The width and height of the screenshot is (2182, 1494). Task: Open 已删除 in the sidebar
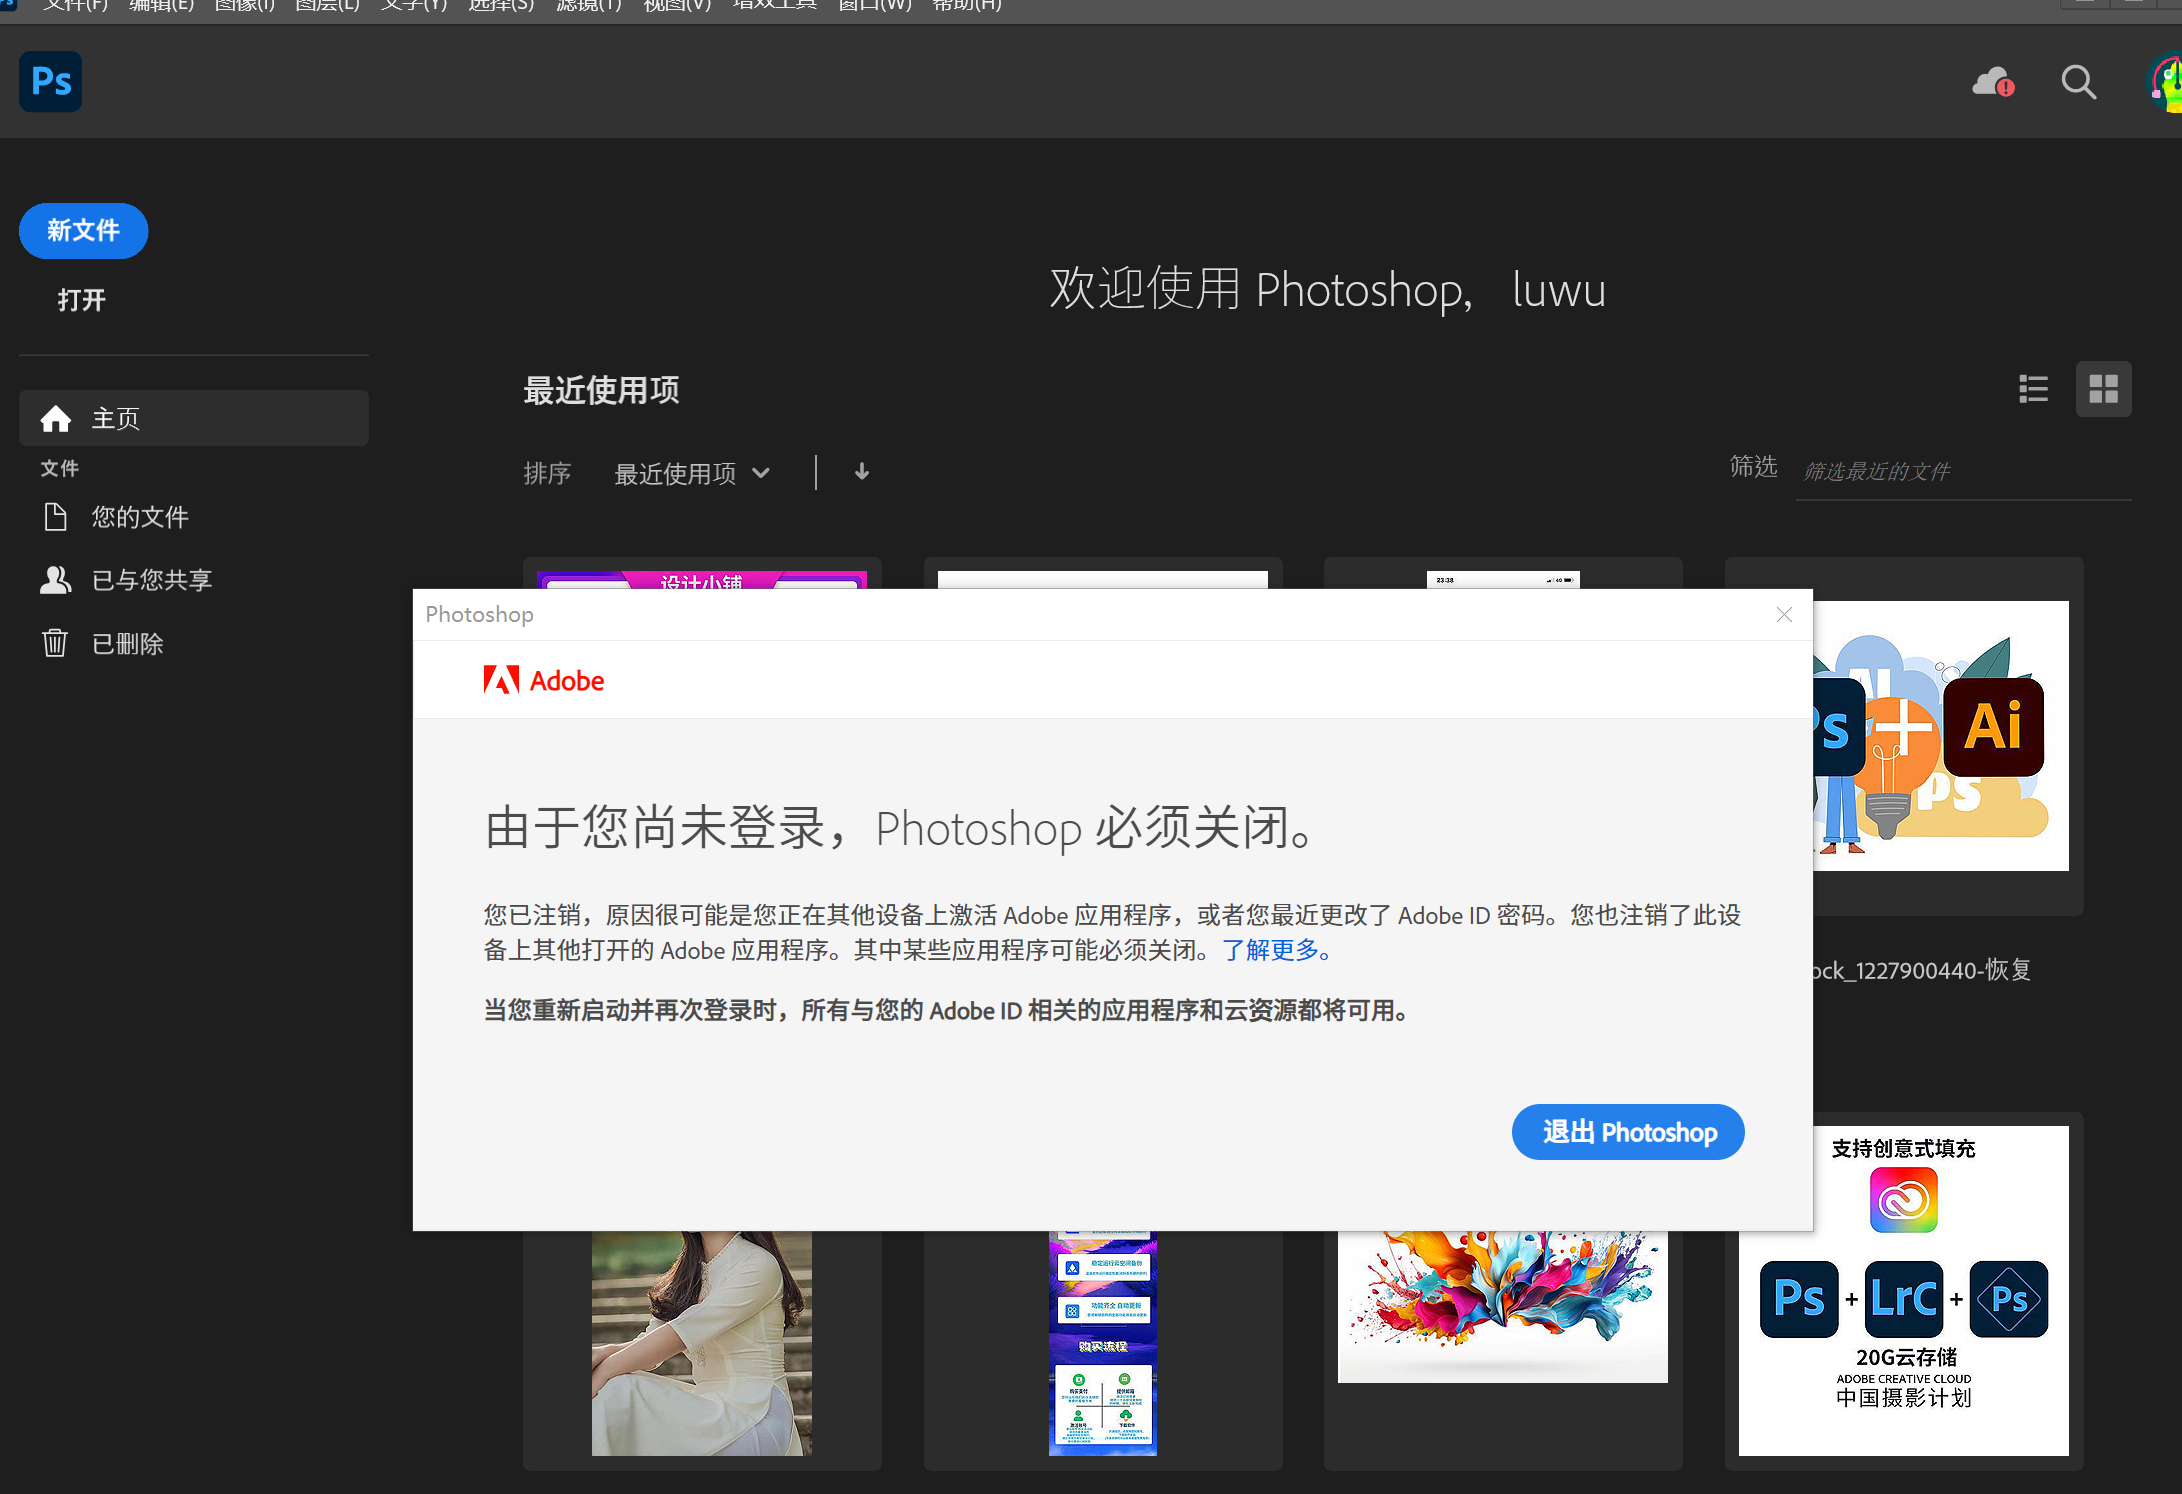[102, 644]
